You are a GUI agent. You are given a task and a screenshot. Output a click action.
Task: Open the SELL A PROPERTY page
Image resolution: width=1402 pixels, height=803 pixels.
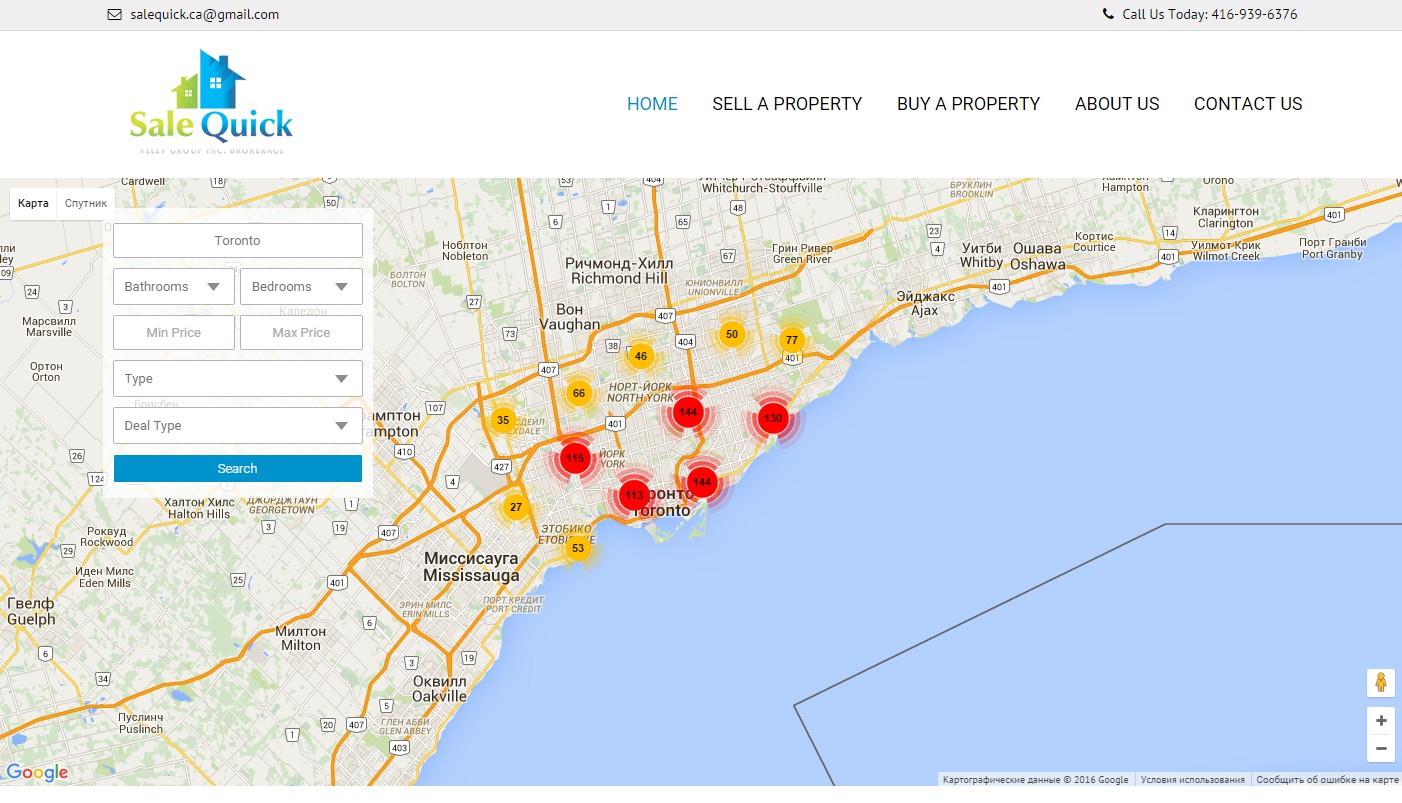click(x=787, y=104)
